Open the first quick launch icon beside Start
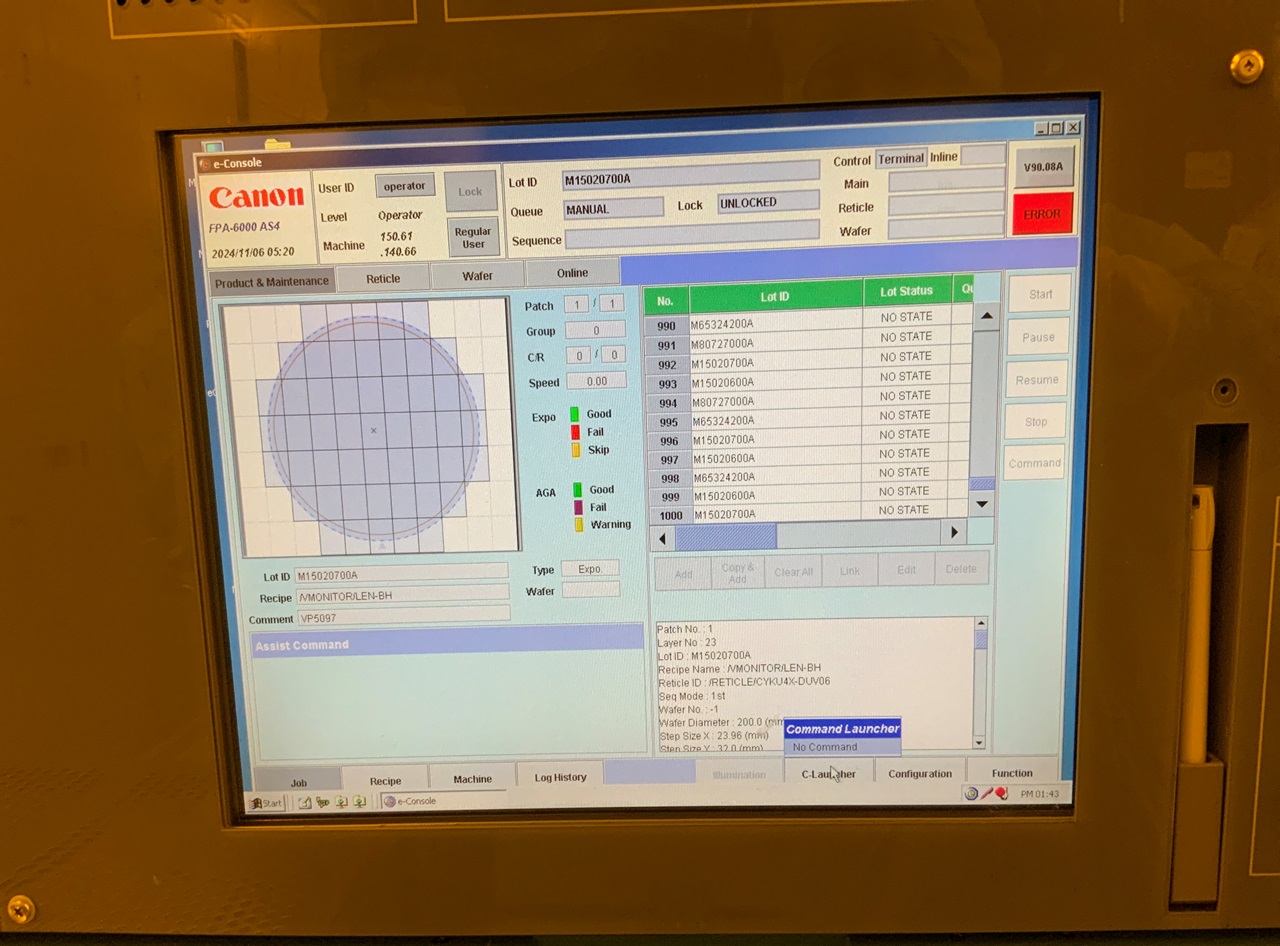 click(304, 803)
